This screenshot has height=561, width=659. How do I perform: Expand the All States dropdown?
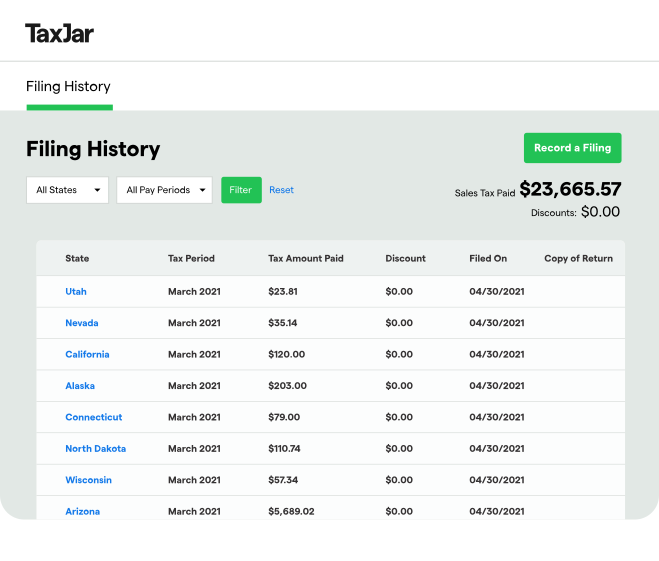(67, 190)
